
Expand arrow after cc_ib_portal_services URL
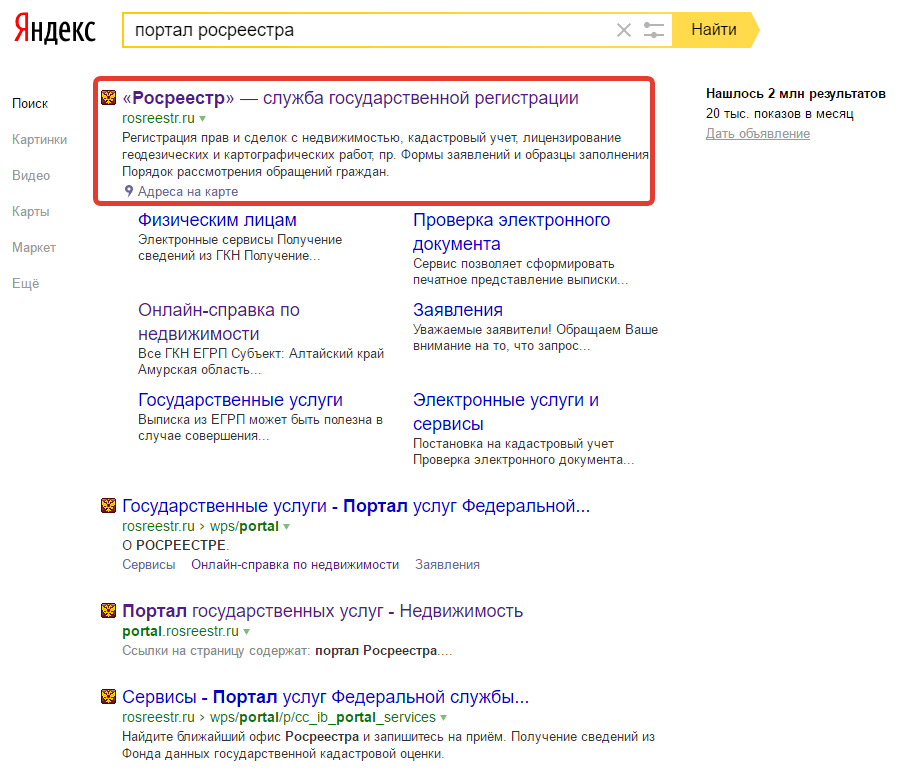tap(443, 718)
